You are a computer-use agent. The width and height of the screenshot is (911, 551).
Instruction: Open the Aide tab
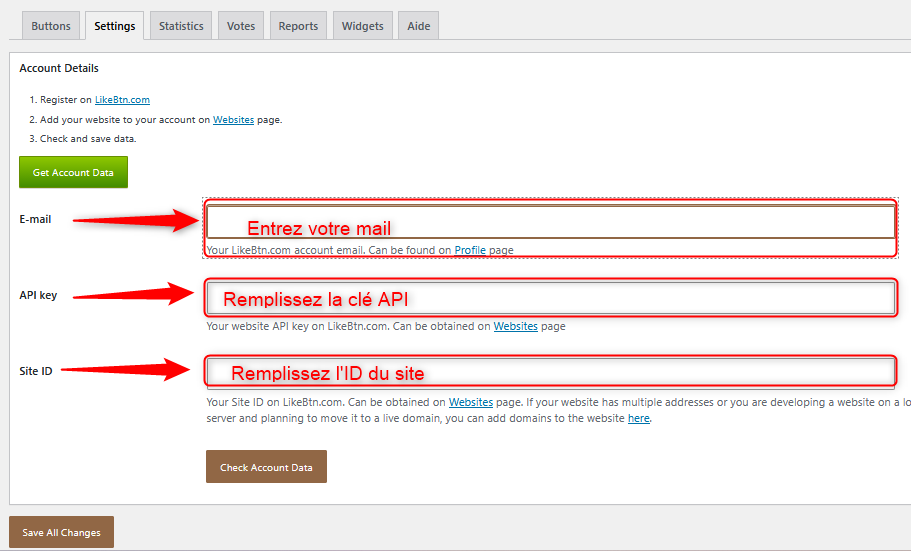coord(418,26)
